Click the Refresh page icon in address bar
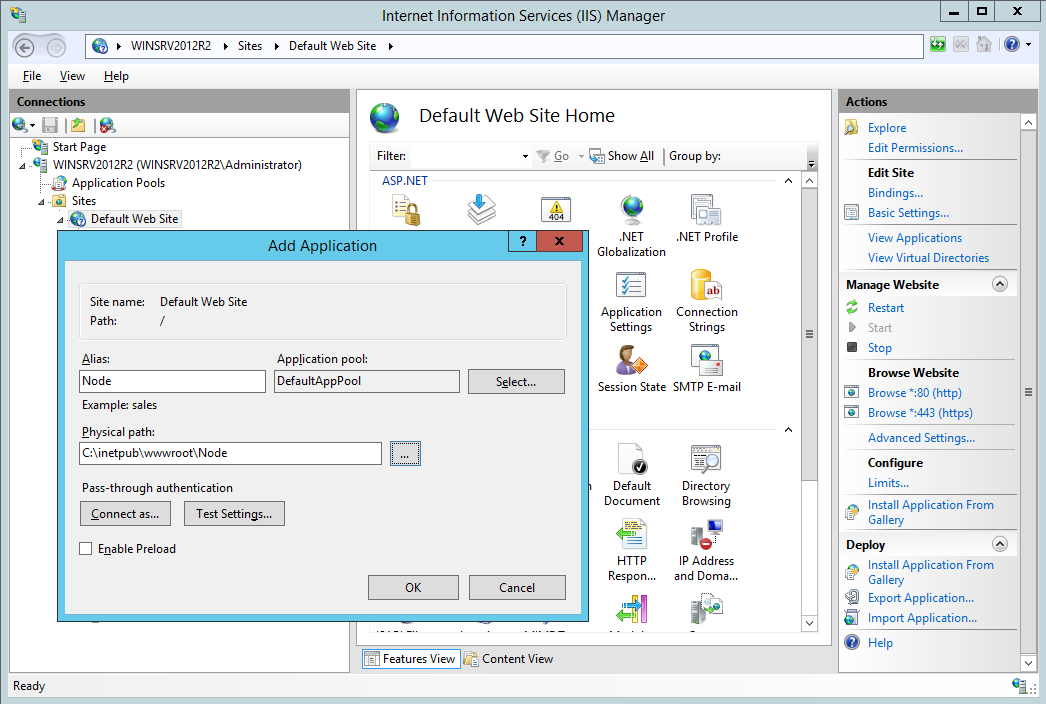 click(x=938, y=45)
